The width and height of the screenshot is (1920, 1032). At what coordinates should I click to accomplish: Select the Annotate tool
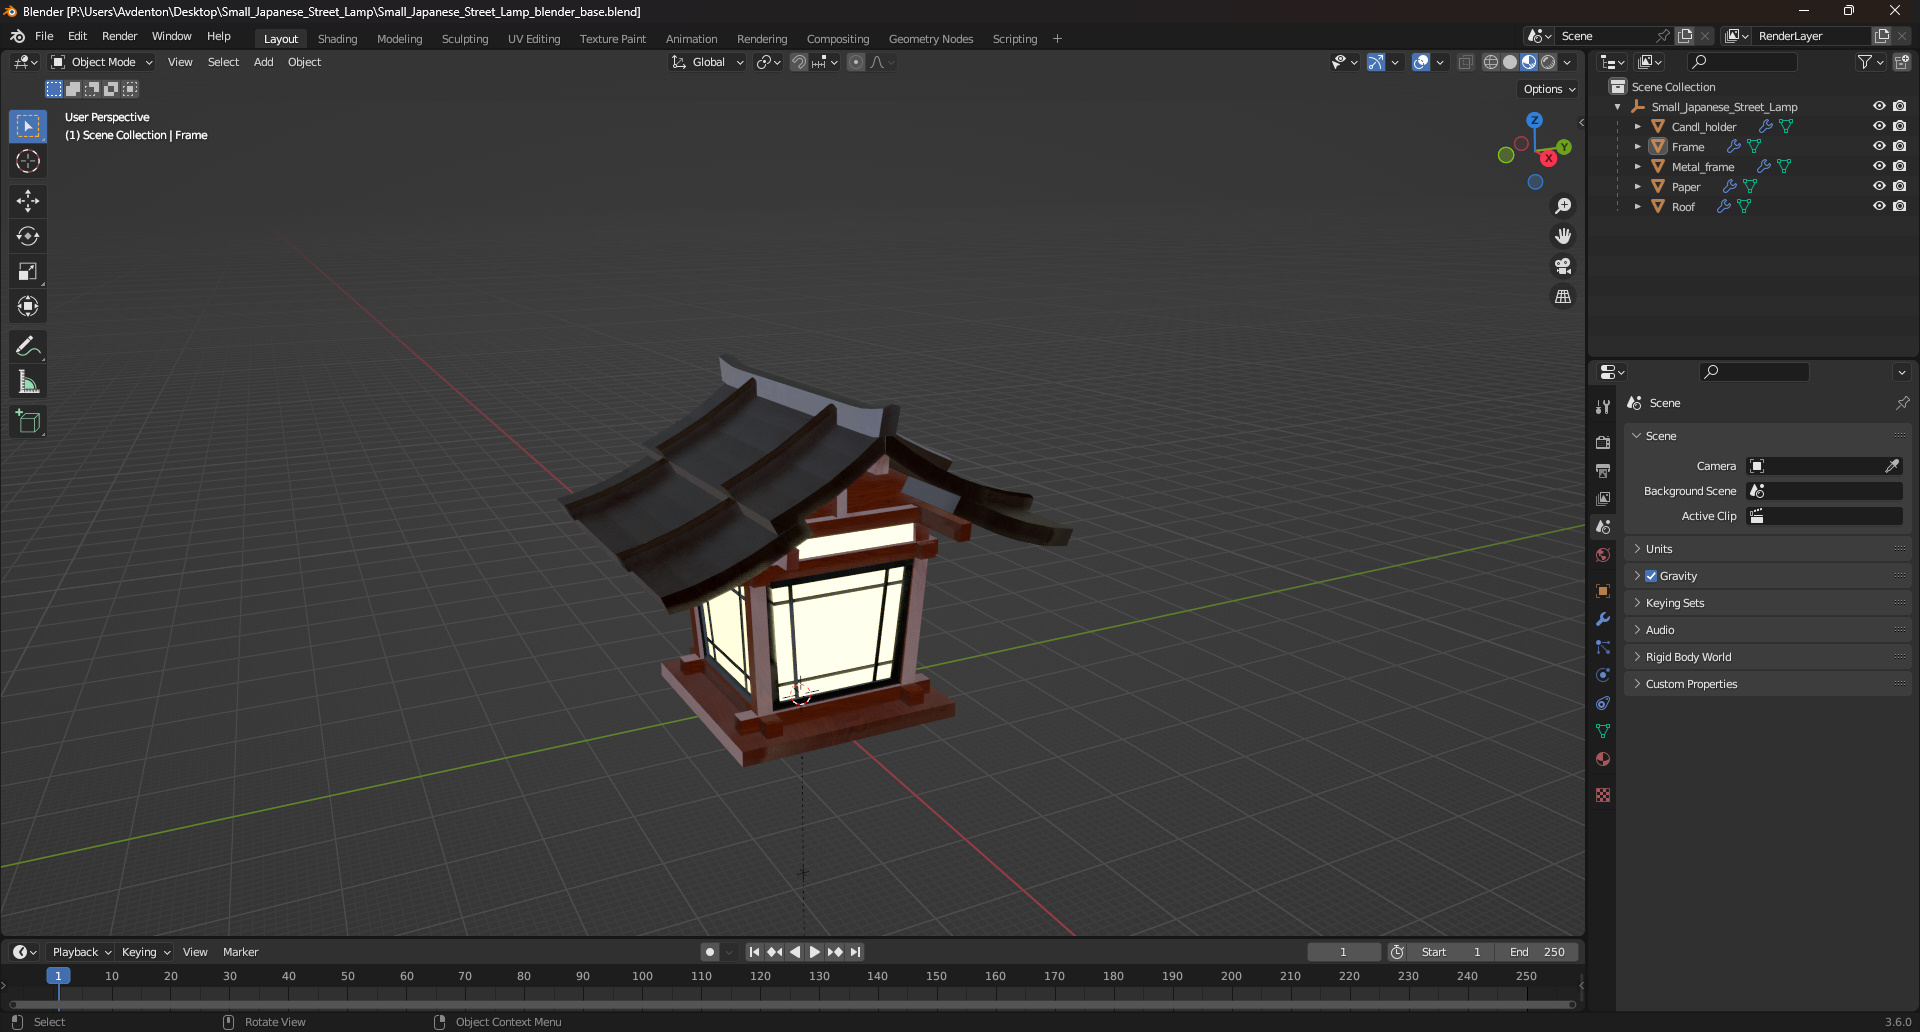tap(28, 347)
